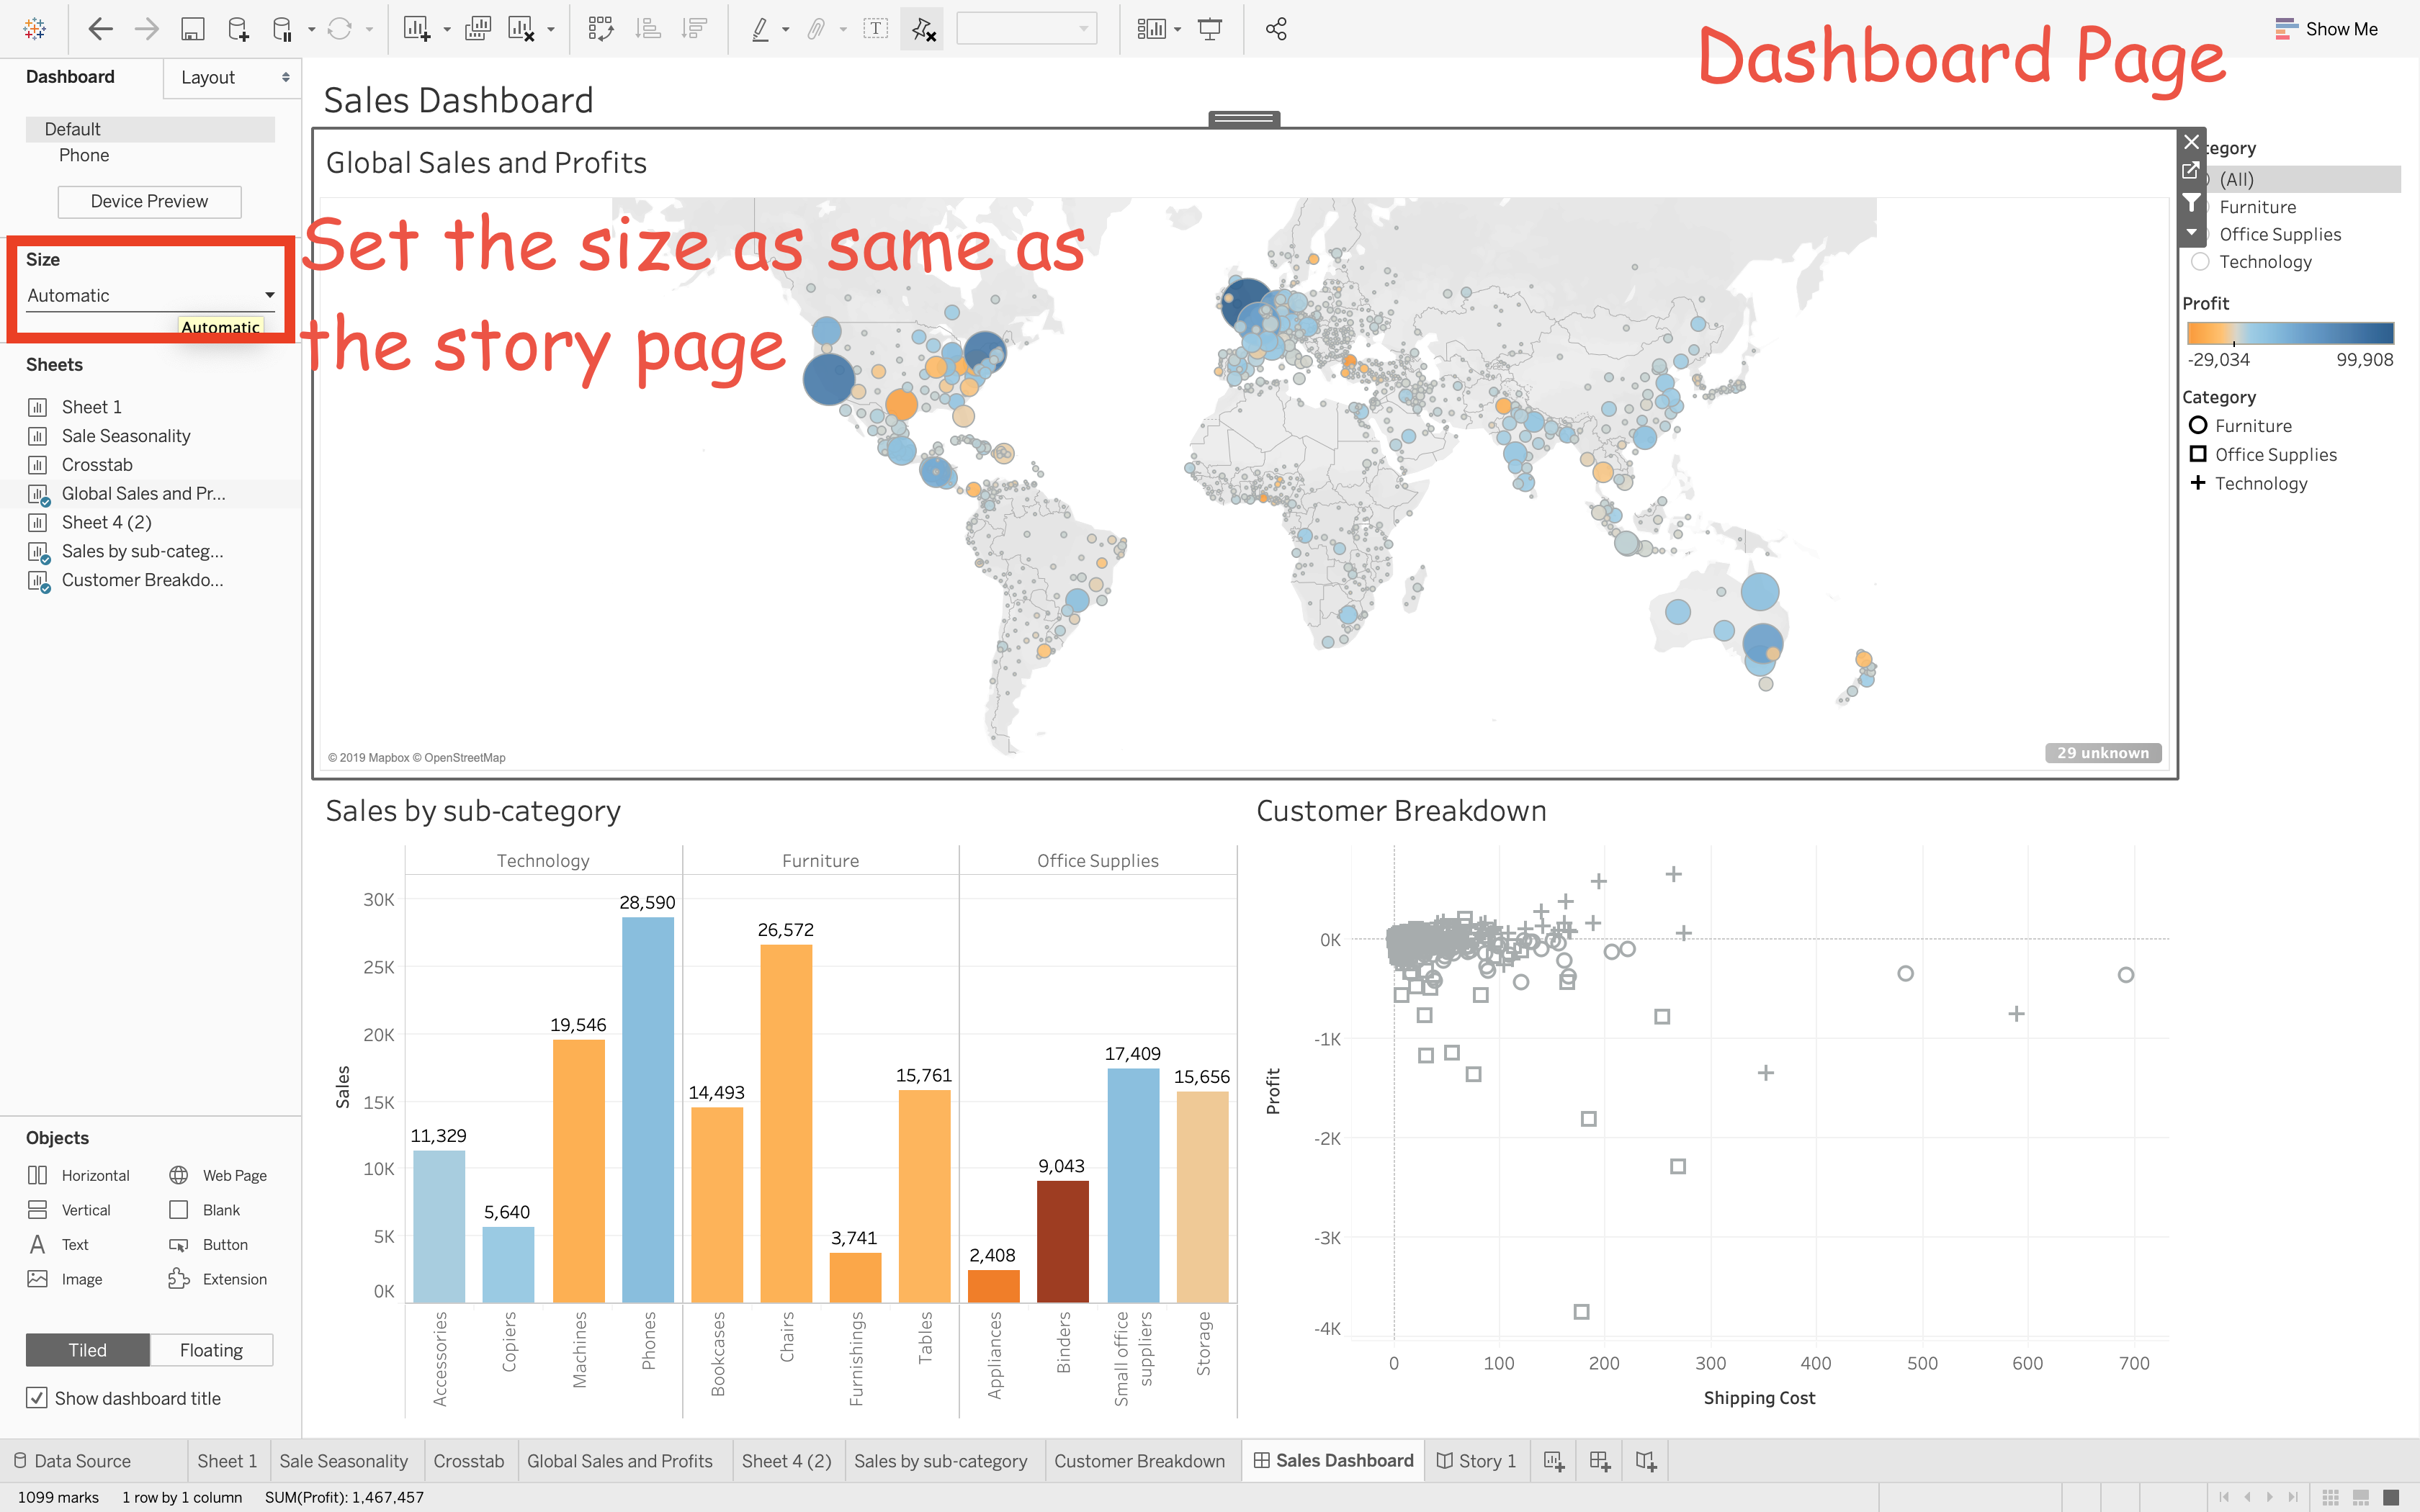Click the Device Preview button
Screen dimensions: 2420x1512
(149, 201)
